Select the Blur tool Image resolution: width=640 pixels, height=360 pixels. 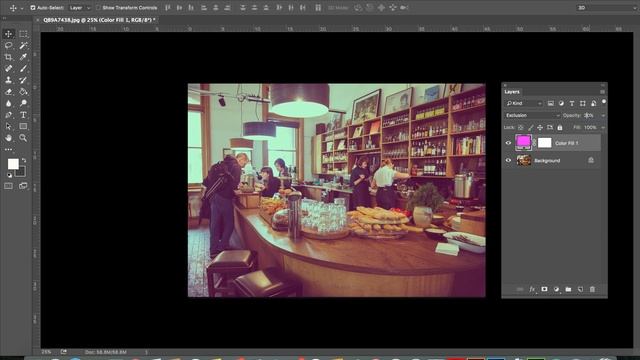[x=9, y=103]
